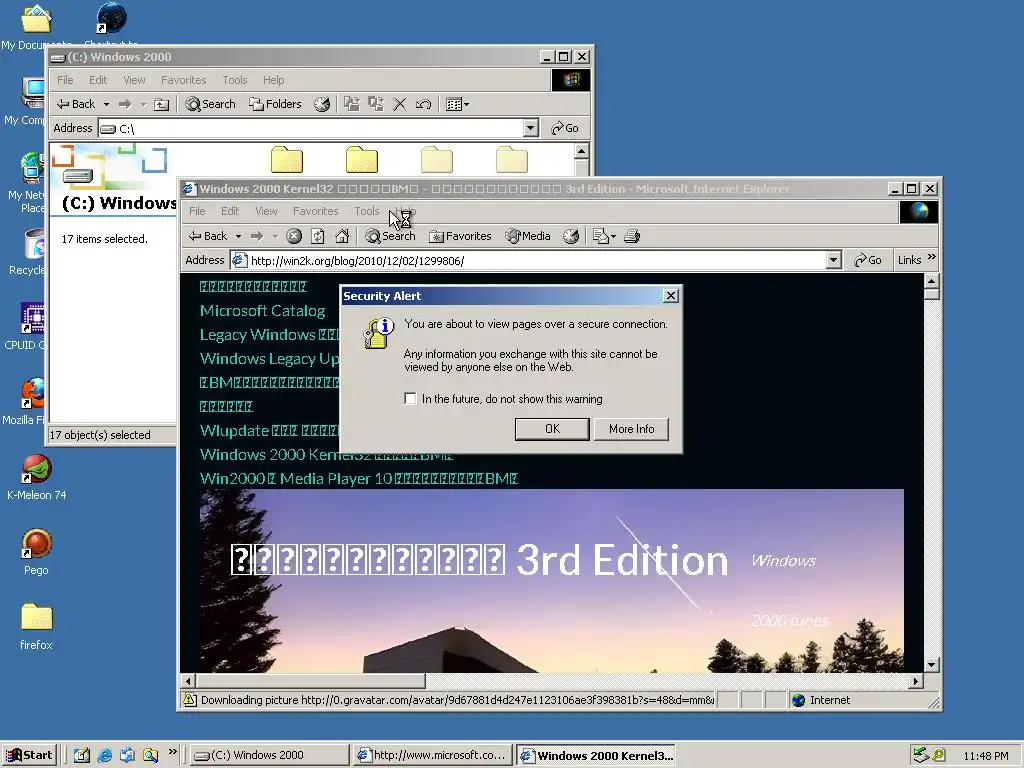Viewport: 1024px width, 768px height.
Task: Switch to (C:) Windows 2000 taskbar button
Action: pos(268,756)
